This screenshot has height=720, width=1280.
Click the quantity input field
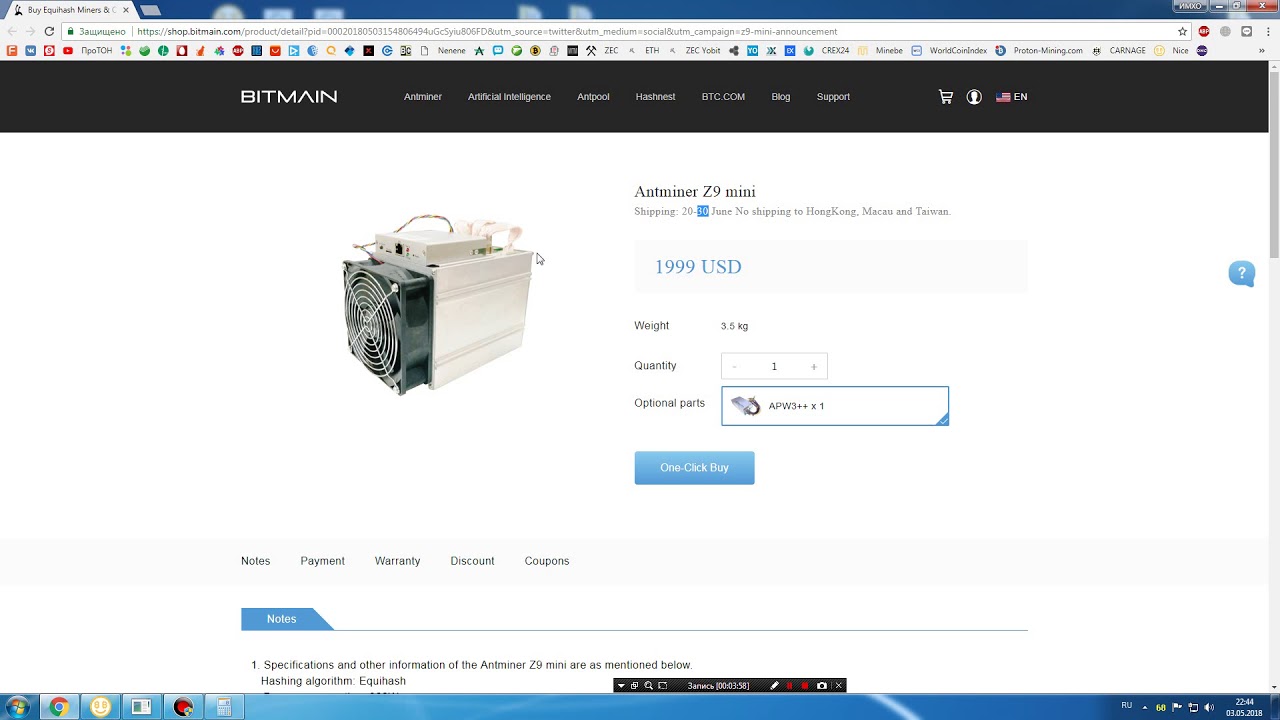774,367
